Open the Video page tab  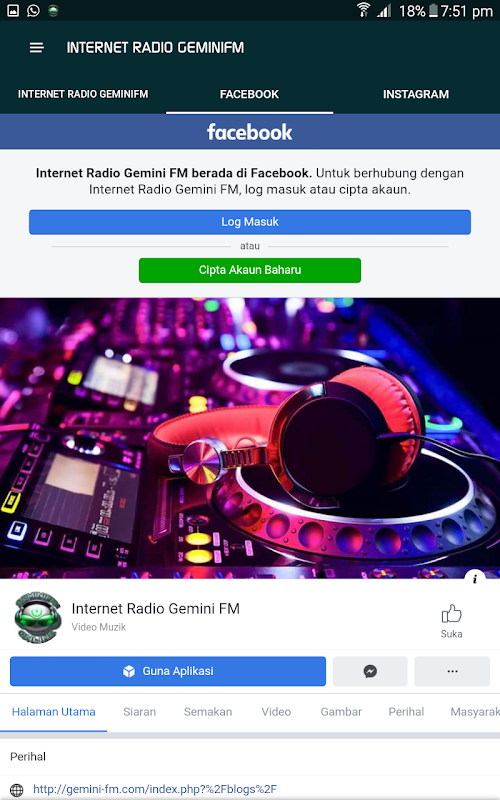276,712
